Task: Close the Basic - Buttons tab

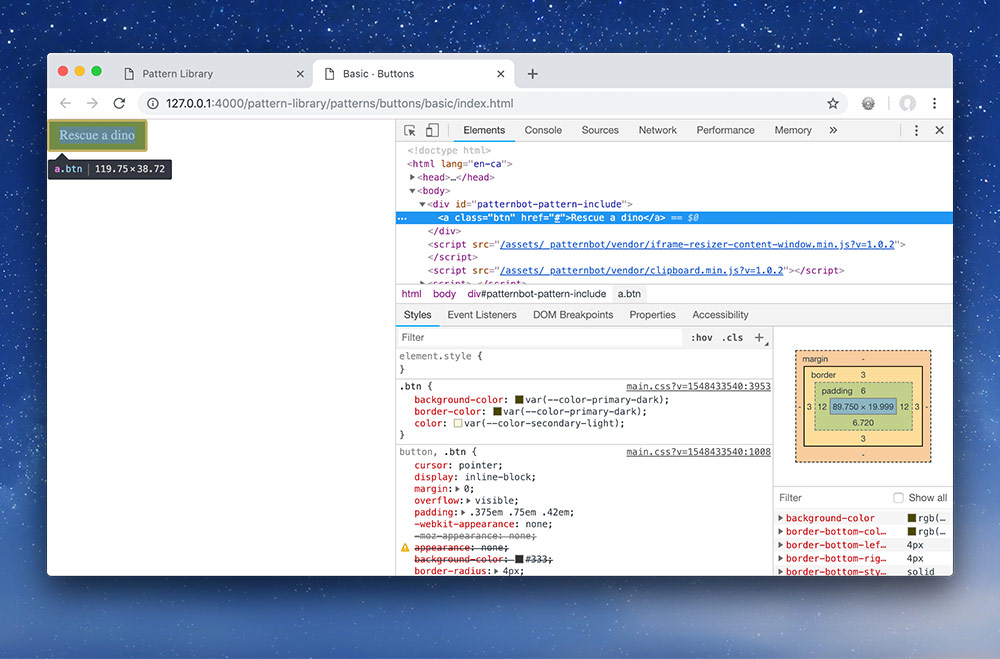Action: click(501, 74)
